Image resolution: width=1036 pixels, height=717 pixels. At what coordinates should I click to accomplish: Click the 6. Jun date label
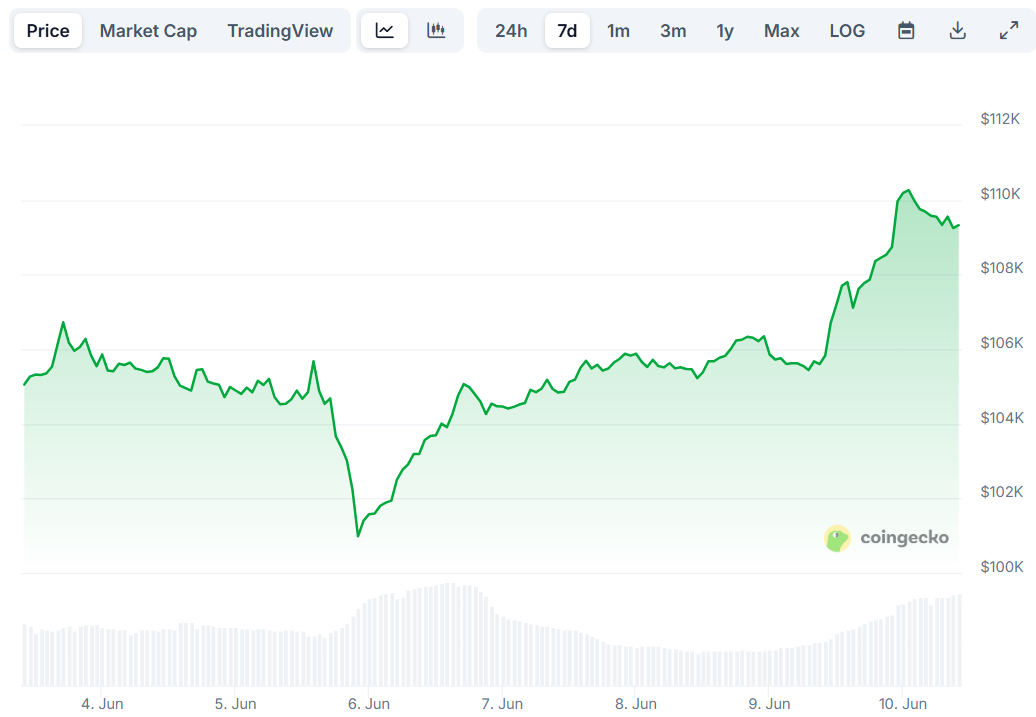tap(369, 704)
